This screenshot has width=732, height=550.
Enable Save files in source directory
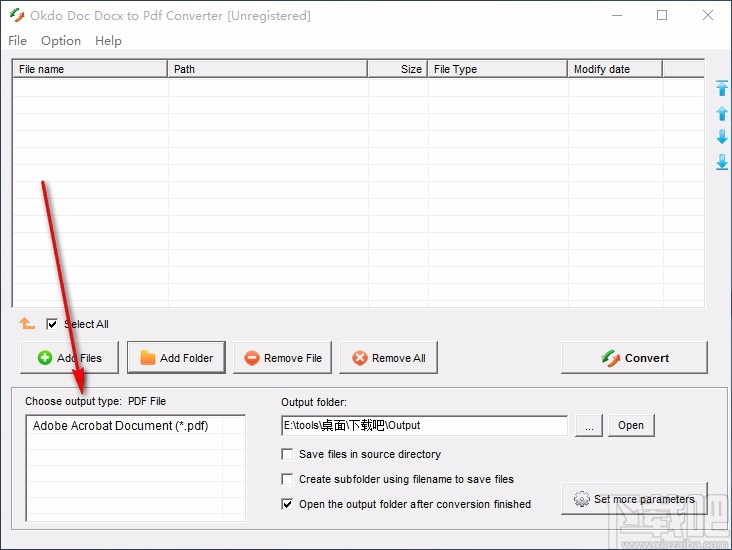pos(287,454)
